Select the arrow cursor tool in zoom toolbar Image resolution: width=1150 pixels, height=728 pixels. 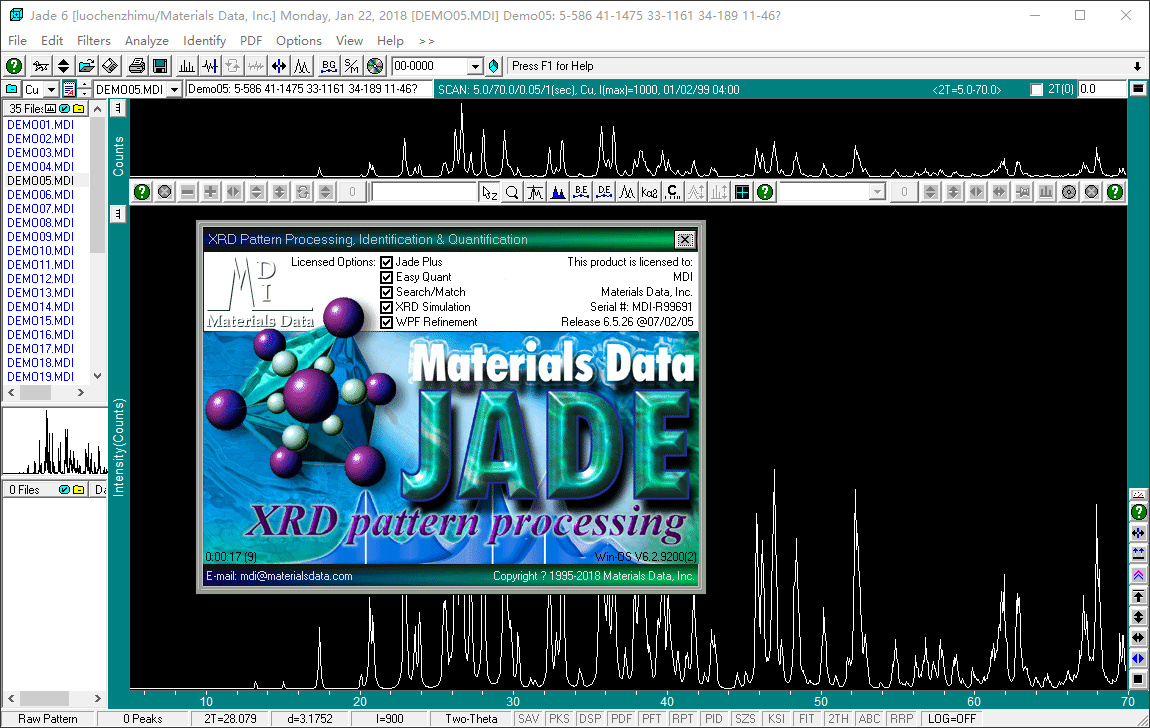coord(489,192)
